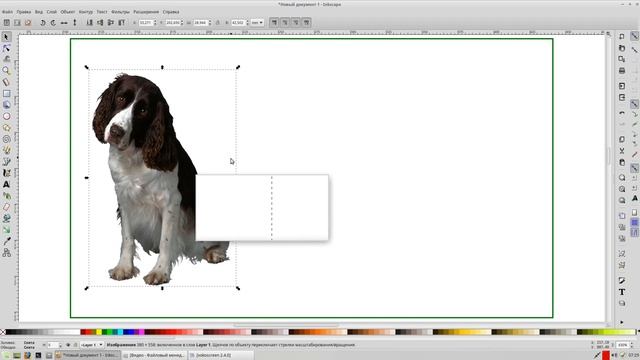The height and width of the screenshot is (360, 640).
Task: Select the Calligraphy tool
Action: click(7, 173)
